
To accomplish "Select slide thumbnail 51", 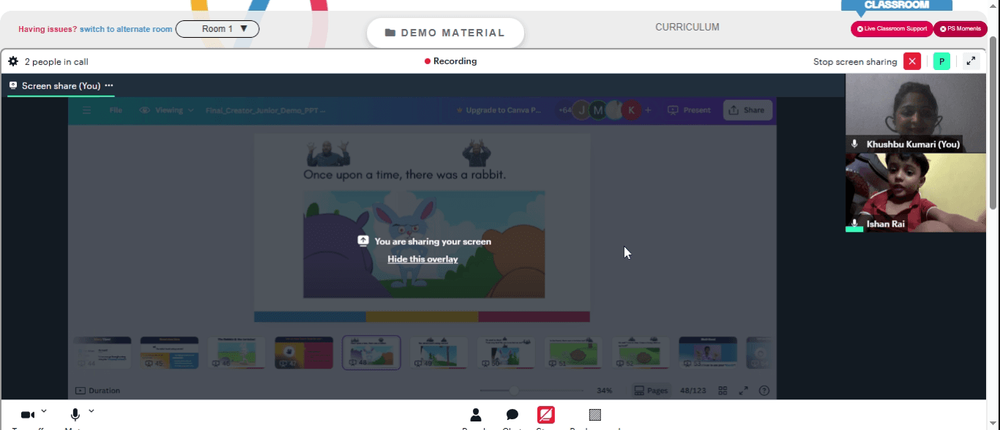I will click(x=573, y=352).
